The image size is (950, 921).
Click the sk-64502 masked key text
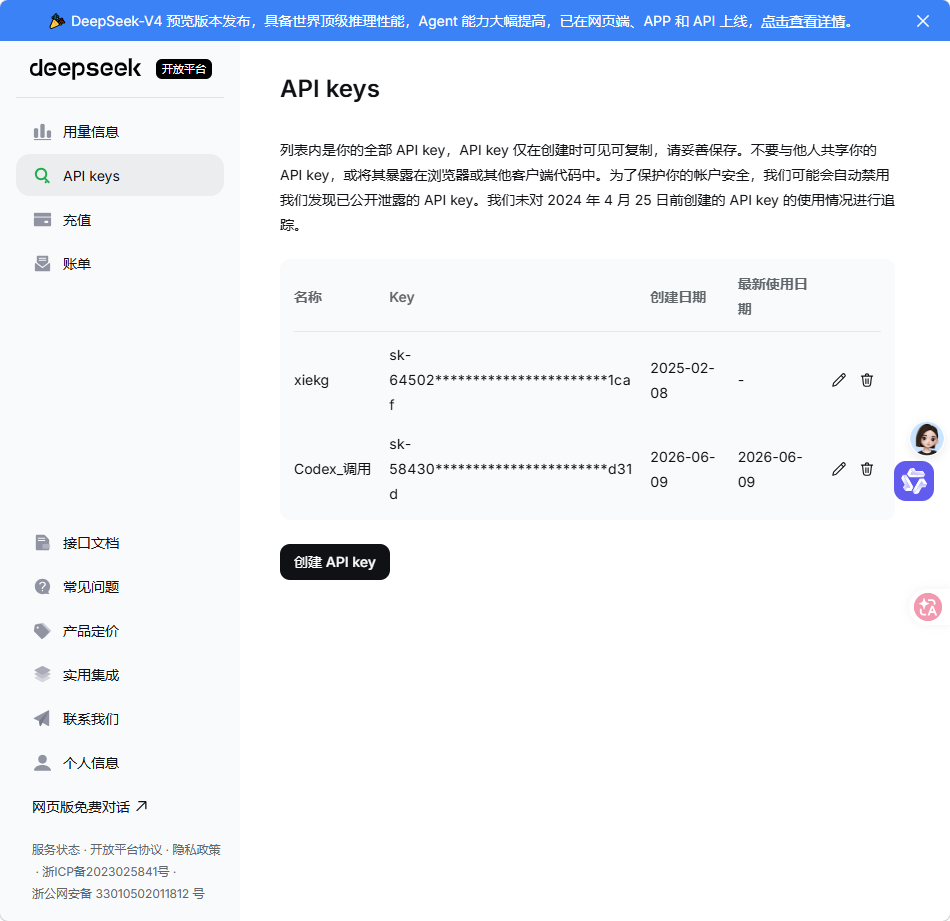510,380
